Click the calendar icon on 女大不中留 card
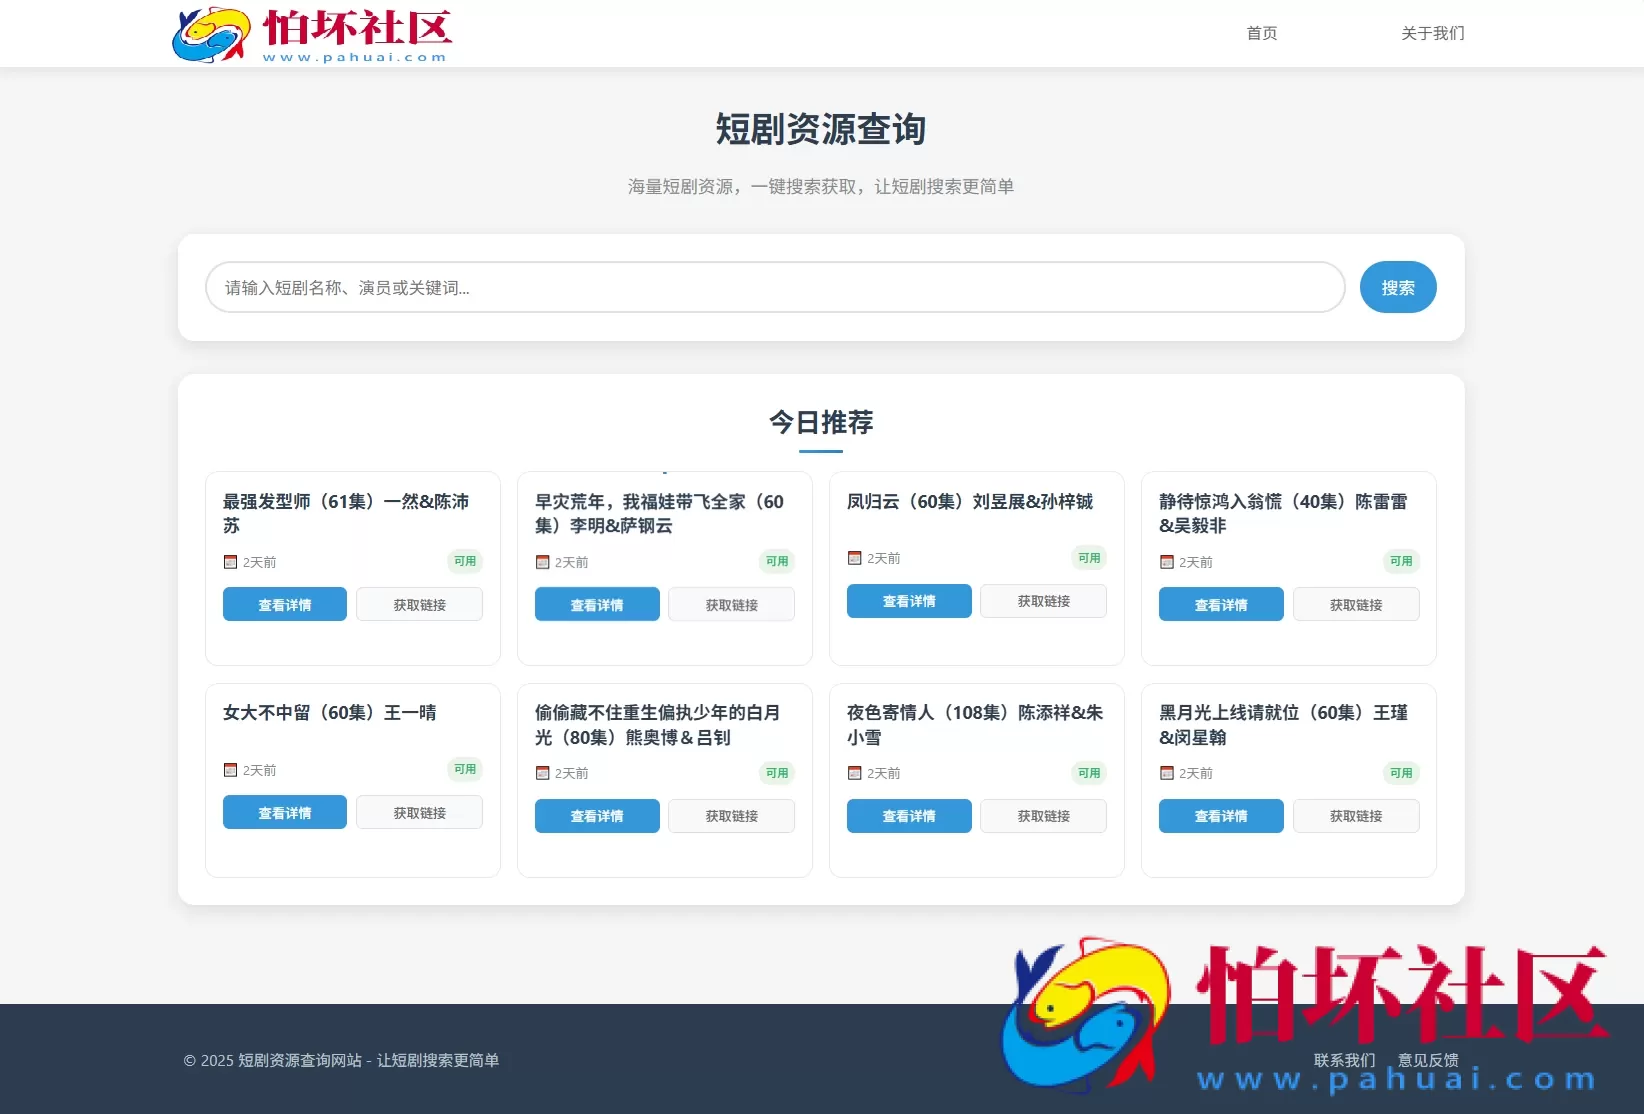Screen dimensions: 1644x1114 point(229,770)
